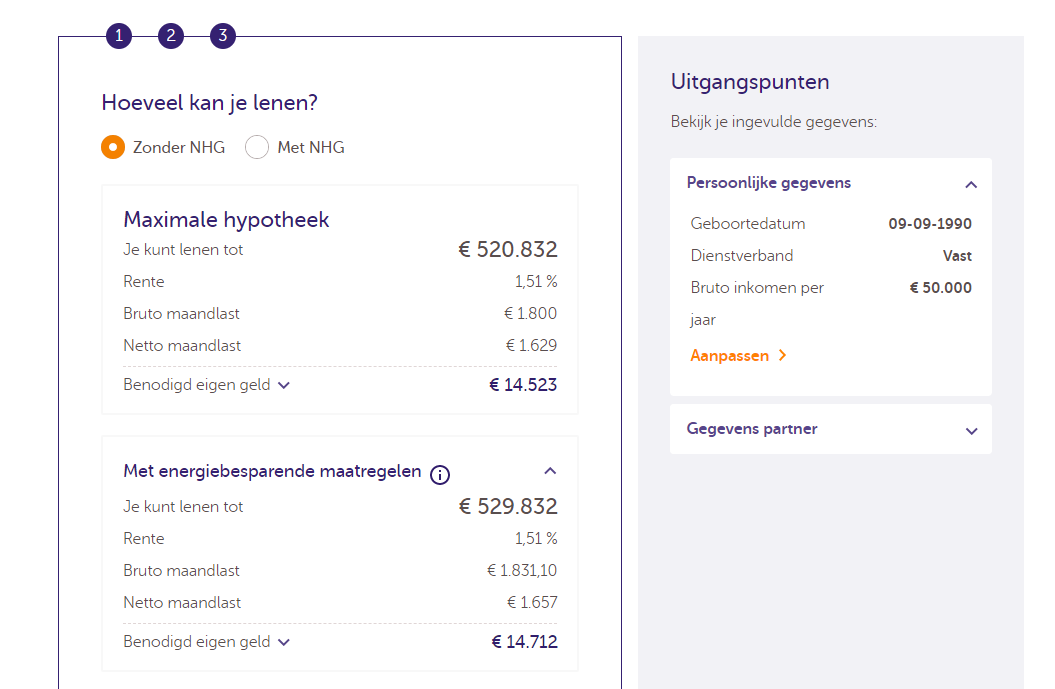1055x689 pixels.
Task: Open step 2 indicator circle
Action: tap(170, 36)
